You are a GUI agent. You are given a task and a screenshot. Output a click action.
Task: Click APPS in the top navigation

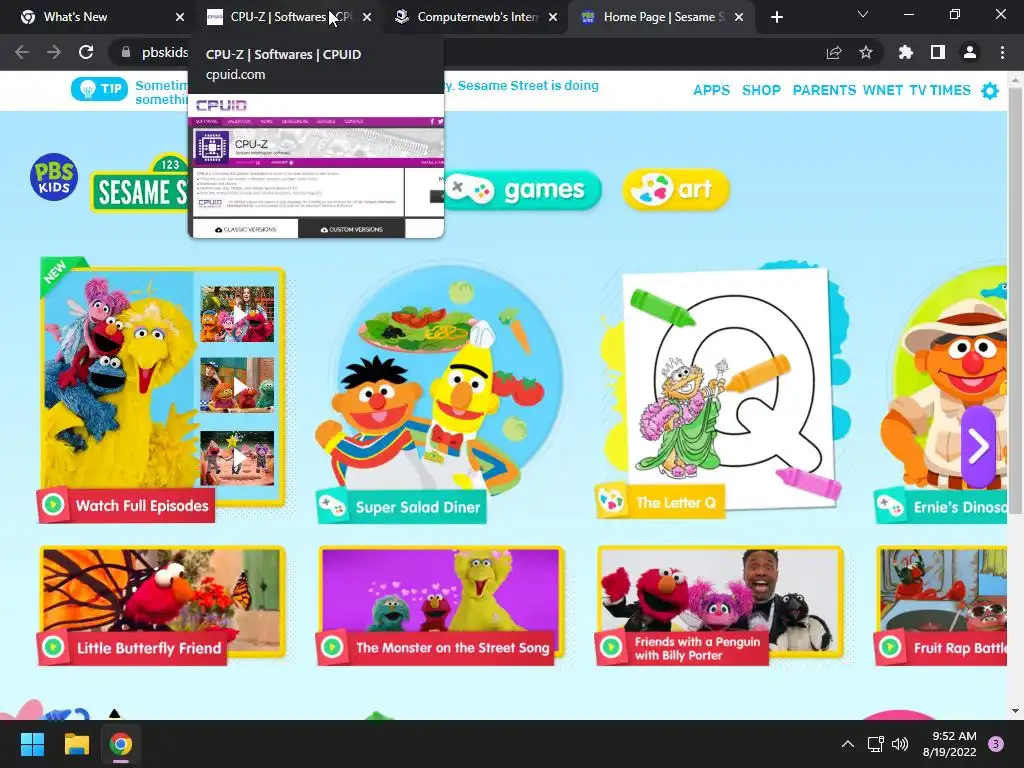coord(711,90)
